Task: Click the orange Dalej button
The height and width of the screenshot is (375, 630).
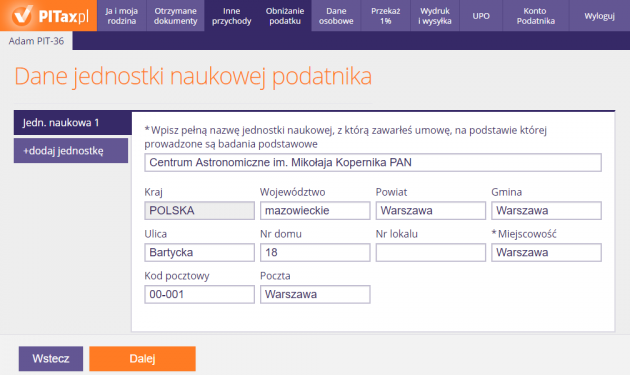Action: (143, 359)
